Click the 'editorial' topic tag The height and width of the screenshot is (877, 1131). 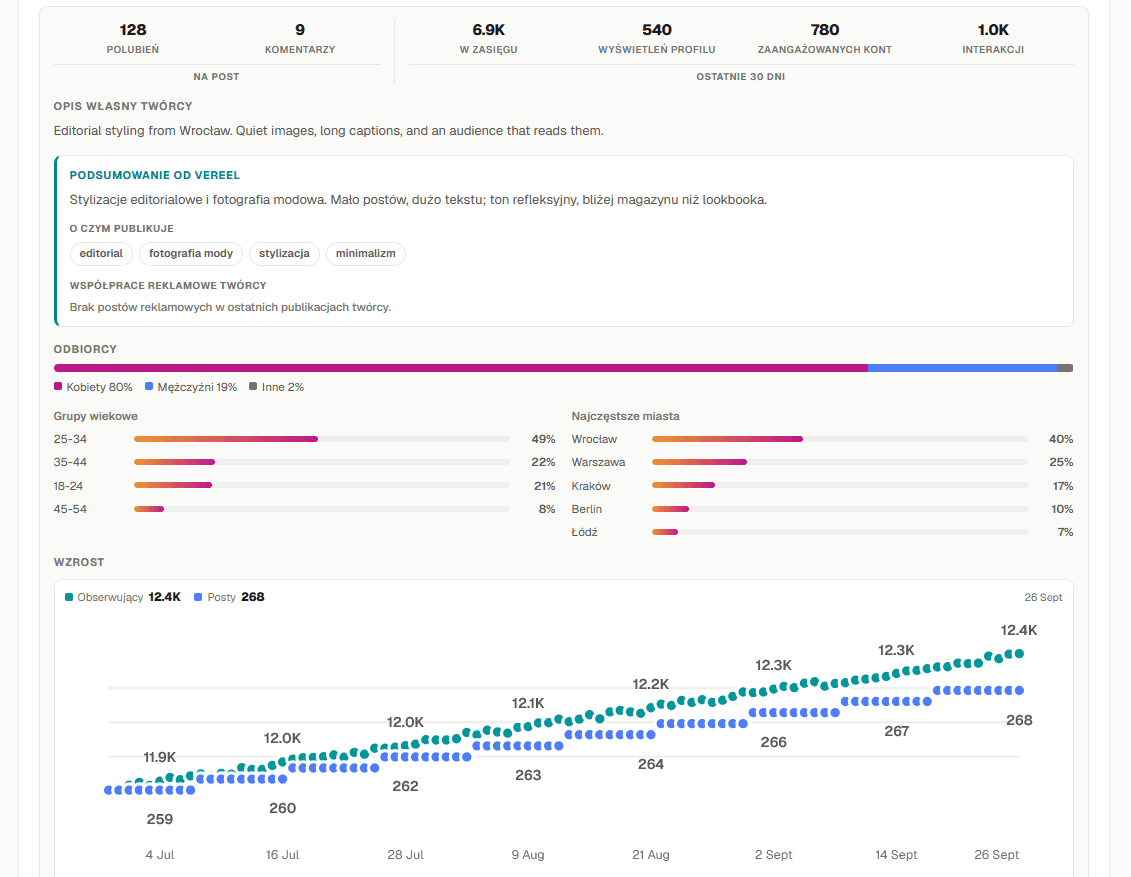101,254
